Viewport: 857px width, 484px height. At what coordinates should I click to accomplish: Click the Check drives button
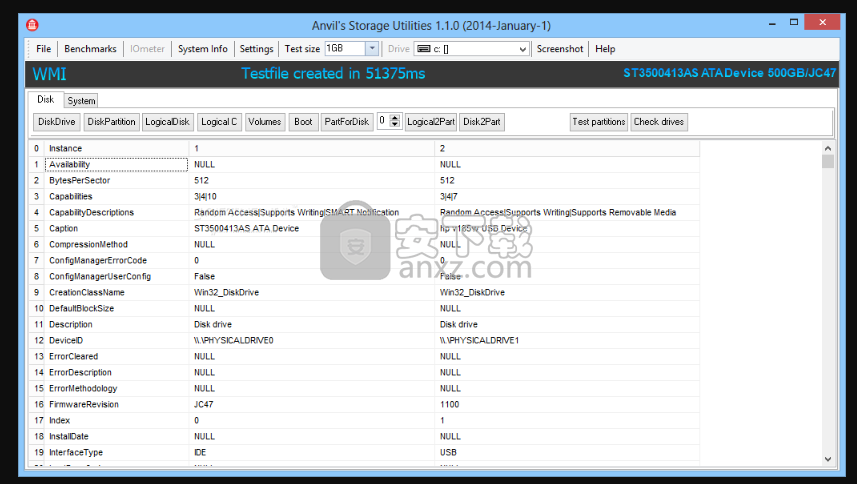coord(659,122)
